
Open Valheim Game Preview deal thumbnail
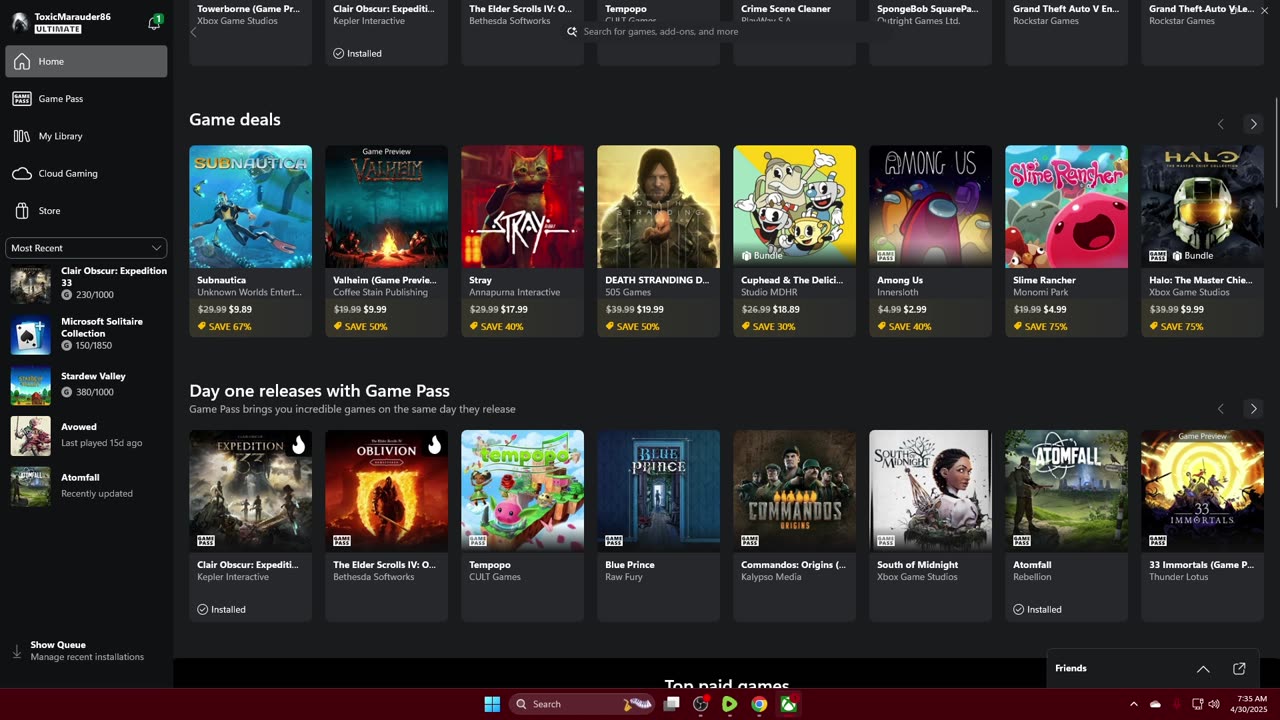click(x=386, y=207)
